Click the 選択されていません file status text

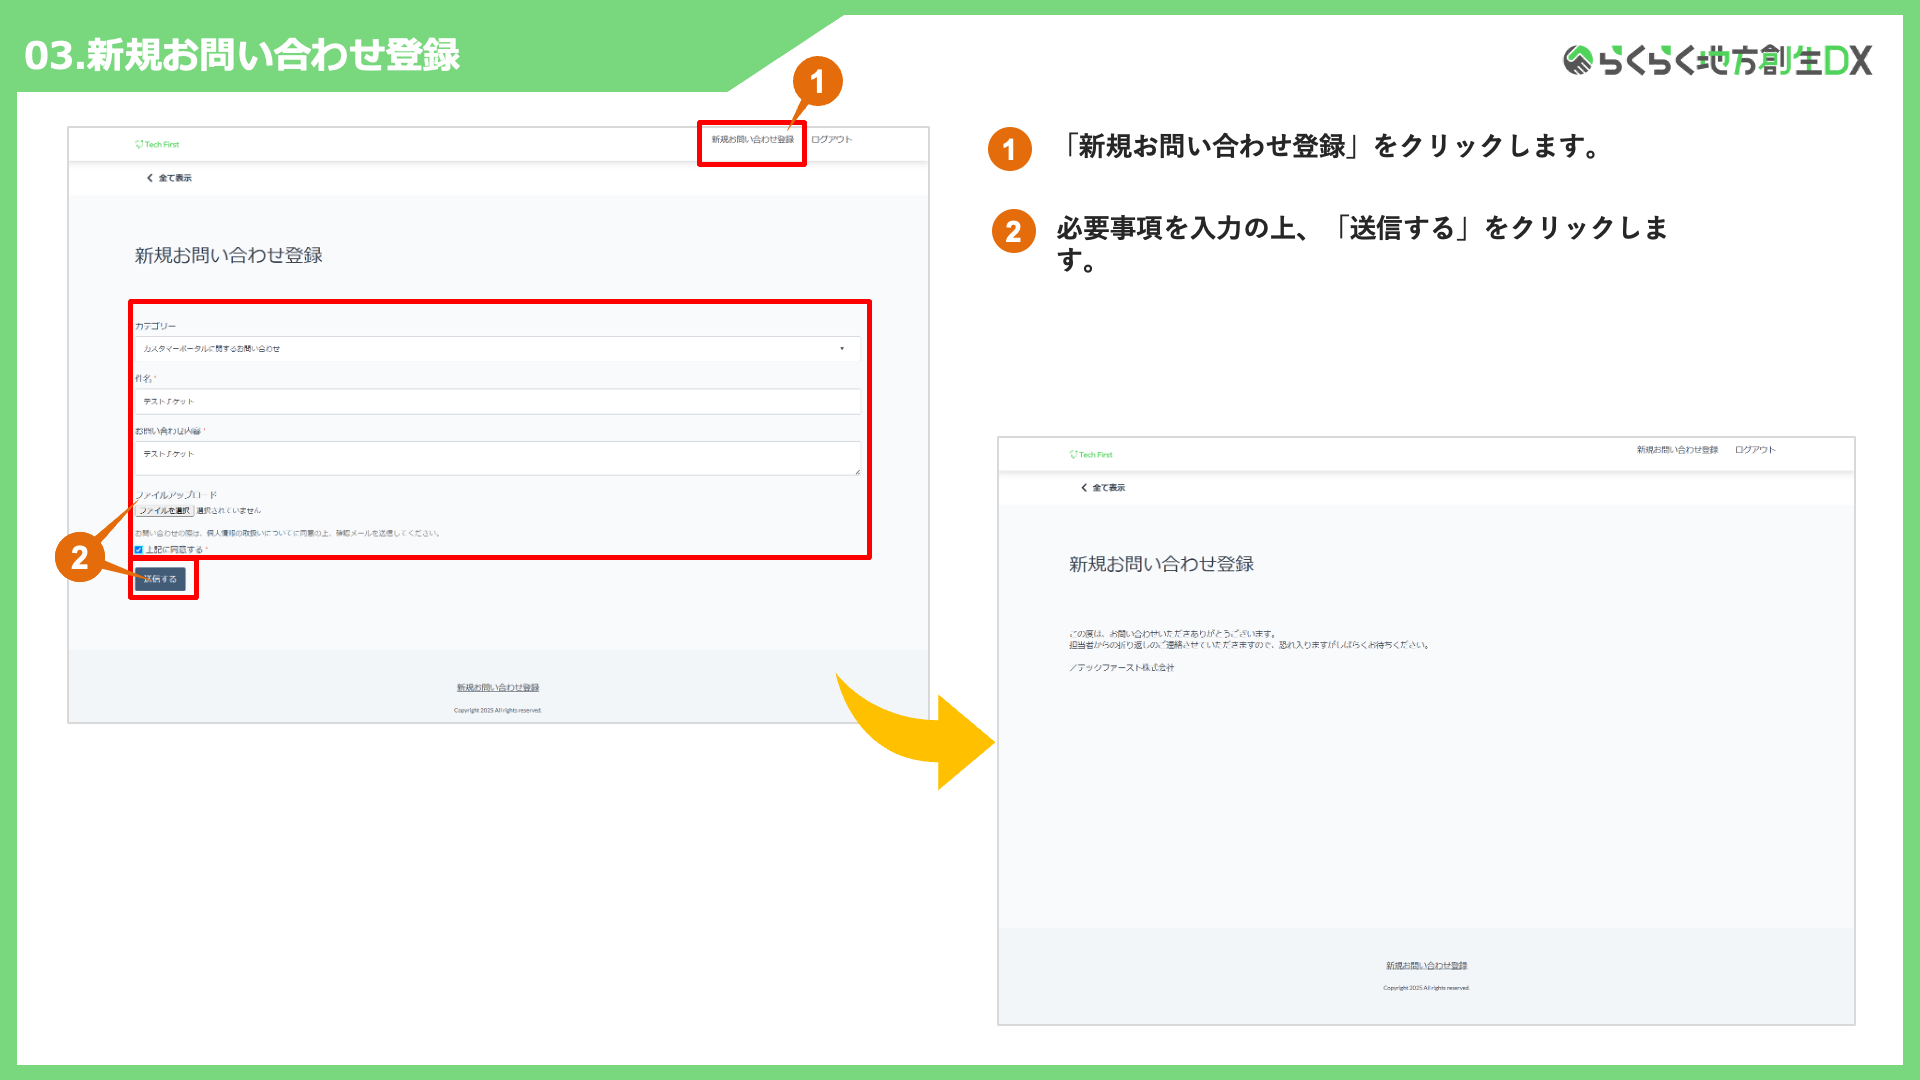229,511
